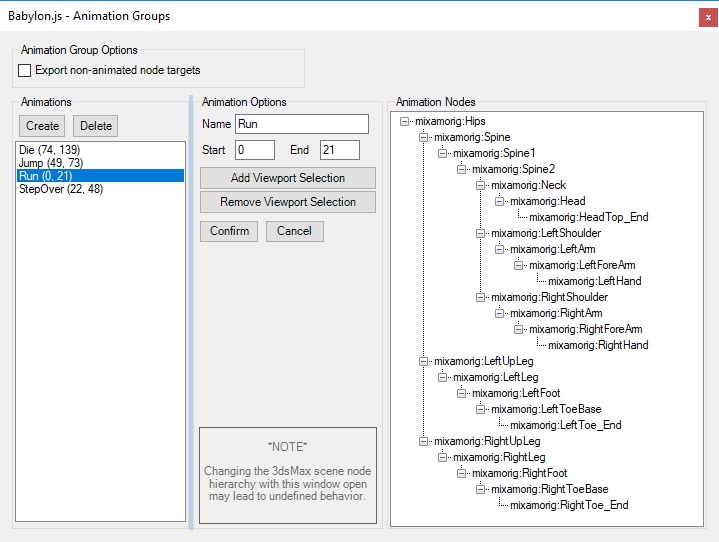Click the Create animation button

[42, 126]
